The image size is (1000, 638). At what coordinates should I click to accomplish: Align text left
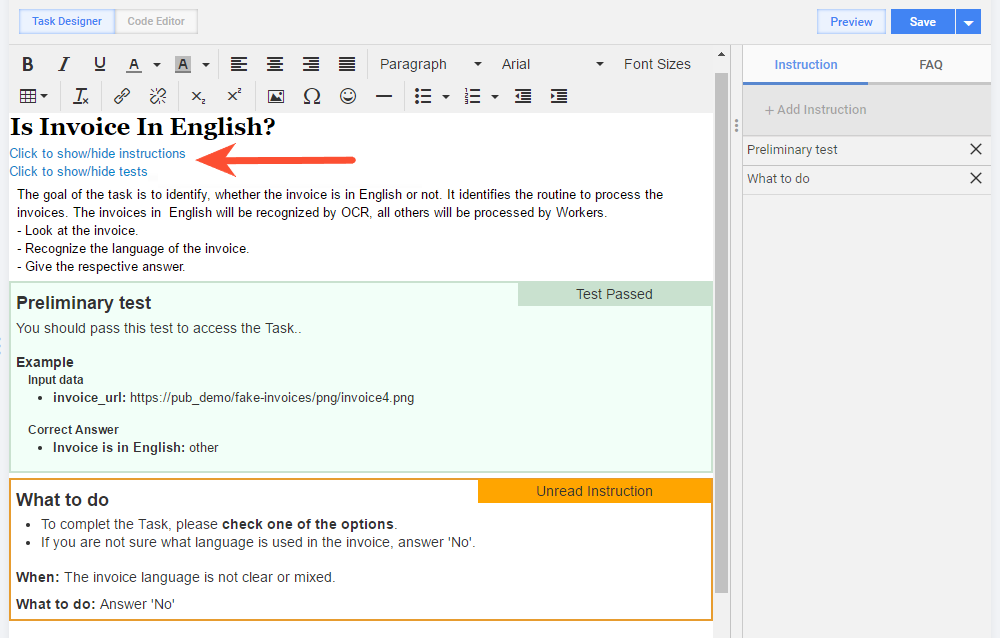pos(239,64)
